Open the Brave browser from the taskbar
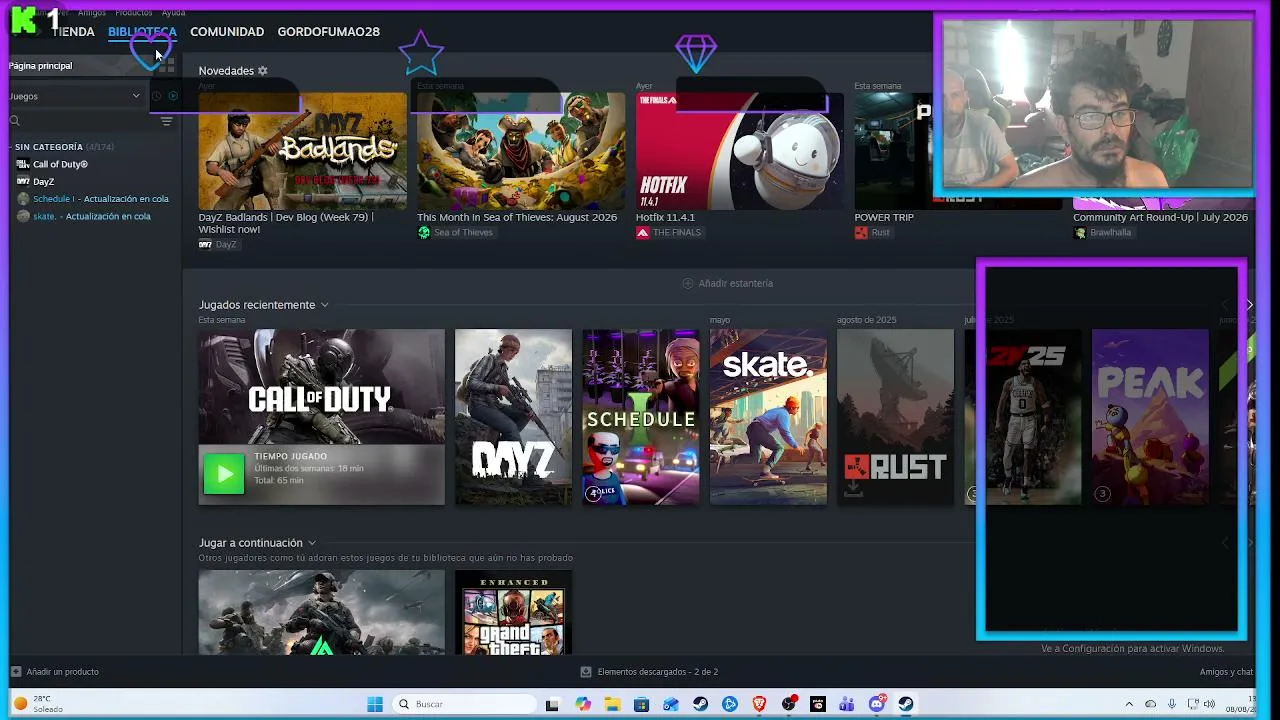 759,704
